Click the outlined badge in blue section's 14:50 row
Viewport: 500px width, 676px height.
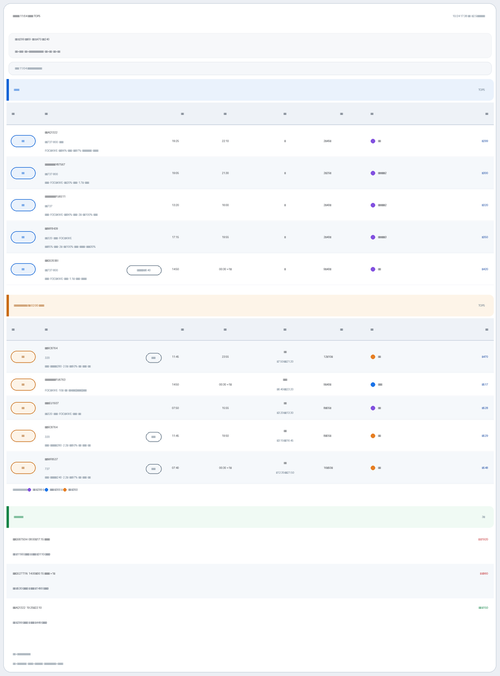(x=144, y=270)
